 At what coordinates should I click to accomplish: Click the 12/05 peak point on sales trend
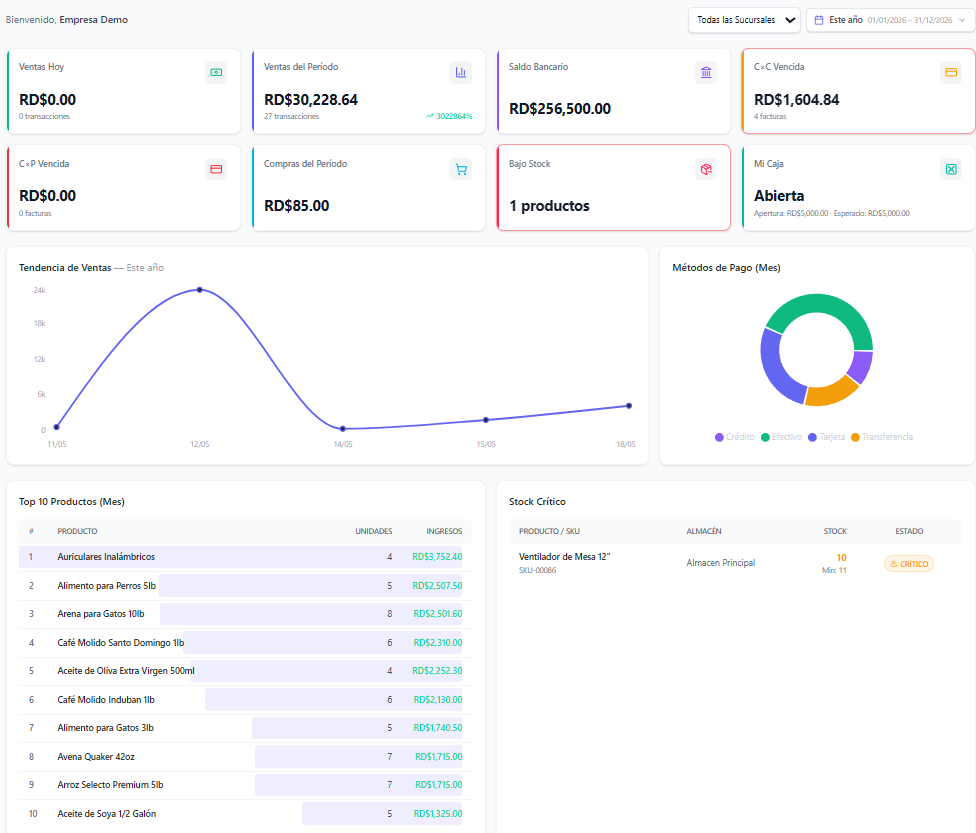[200, 289]
